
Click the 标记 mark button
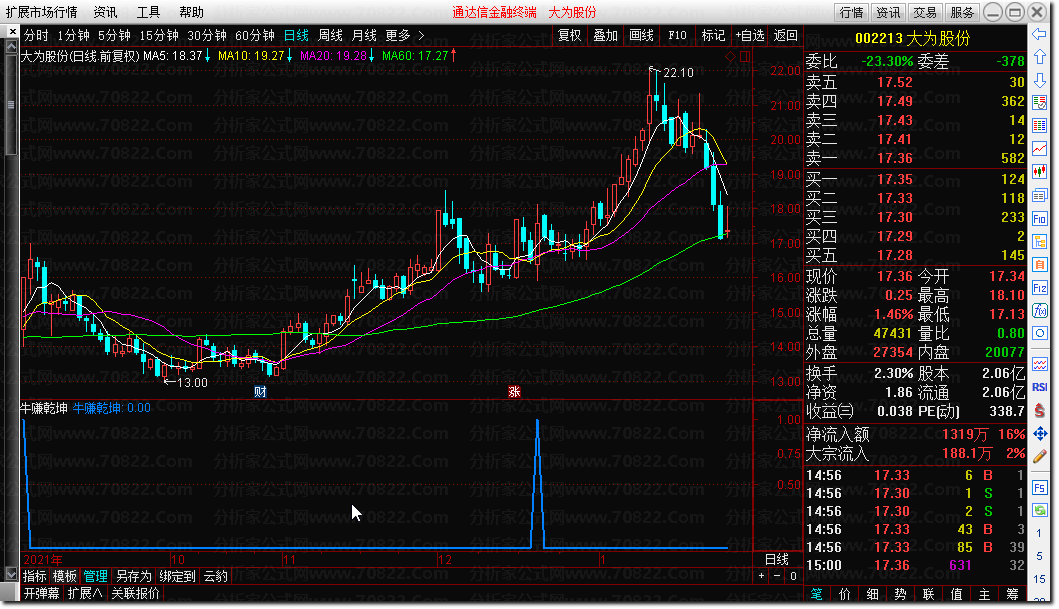pyautogui.click(x=713, y=35)
